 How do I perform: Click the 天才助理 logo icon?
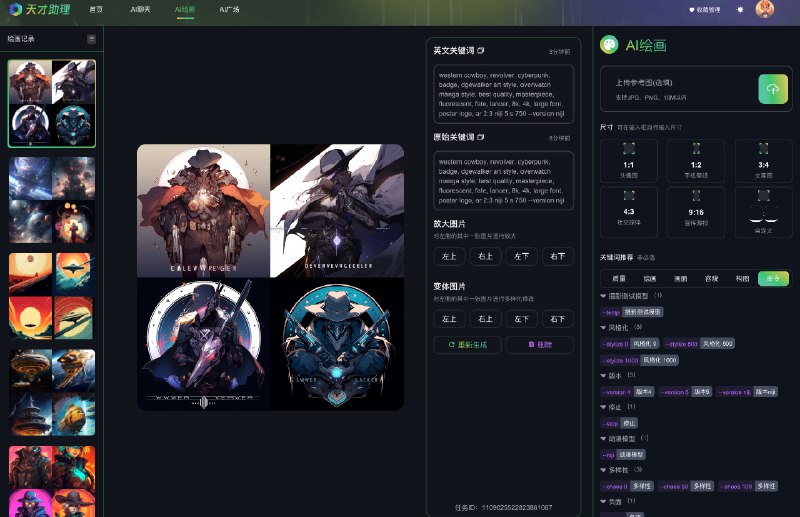tap(16, 9)
